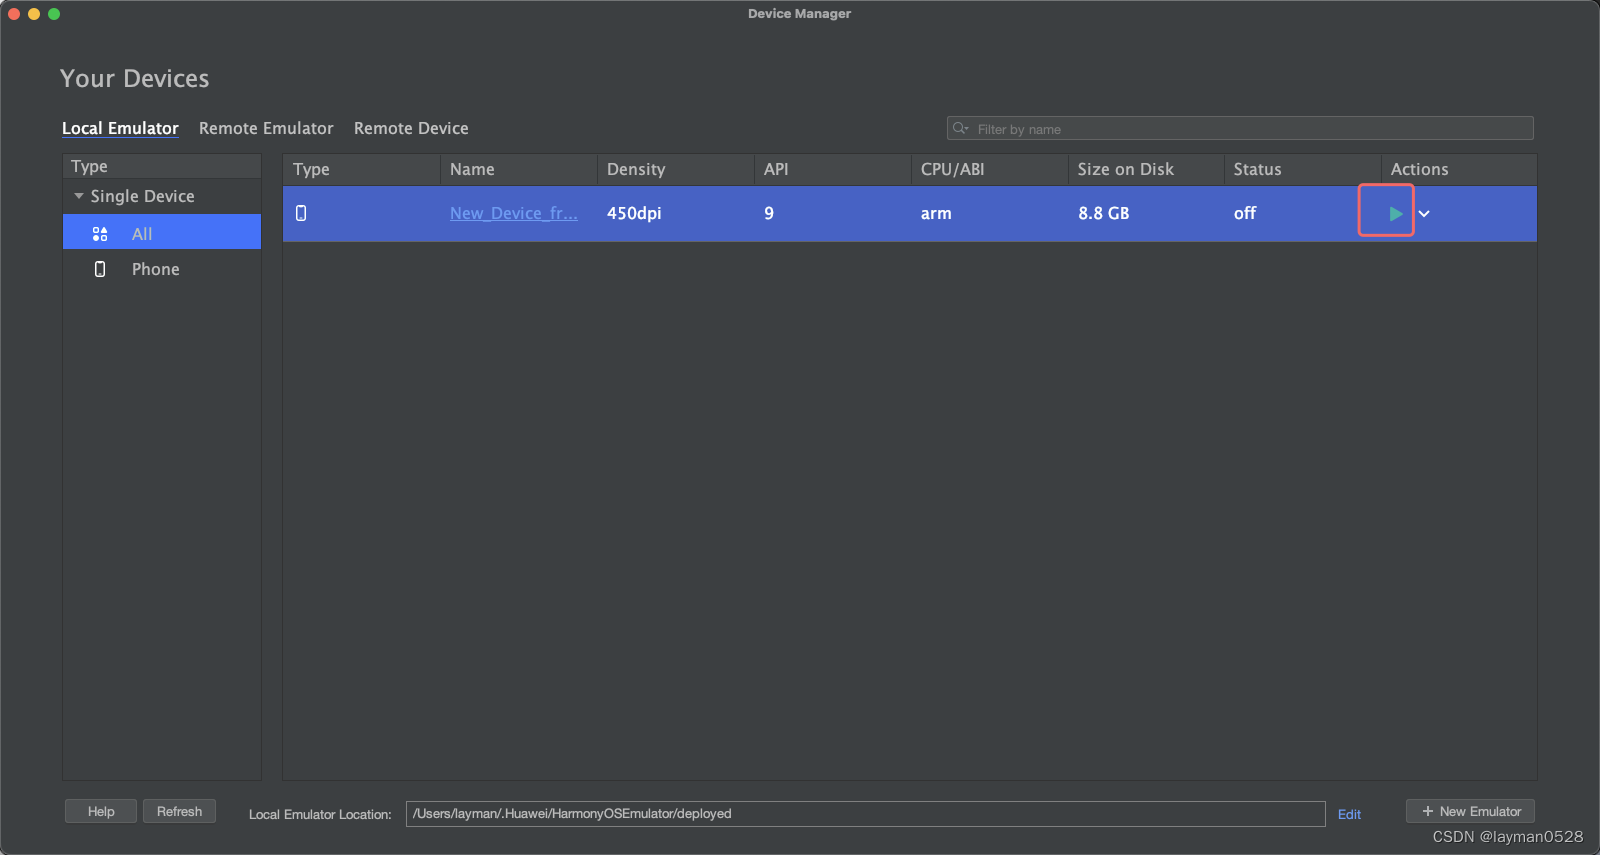Click the Status column header
This screenshot has width=1600, height=855.
click(x=1303, y=169)
